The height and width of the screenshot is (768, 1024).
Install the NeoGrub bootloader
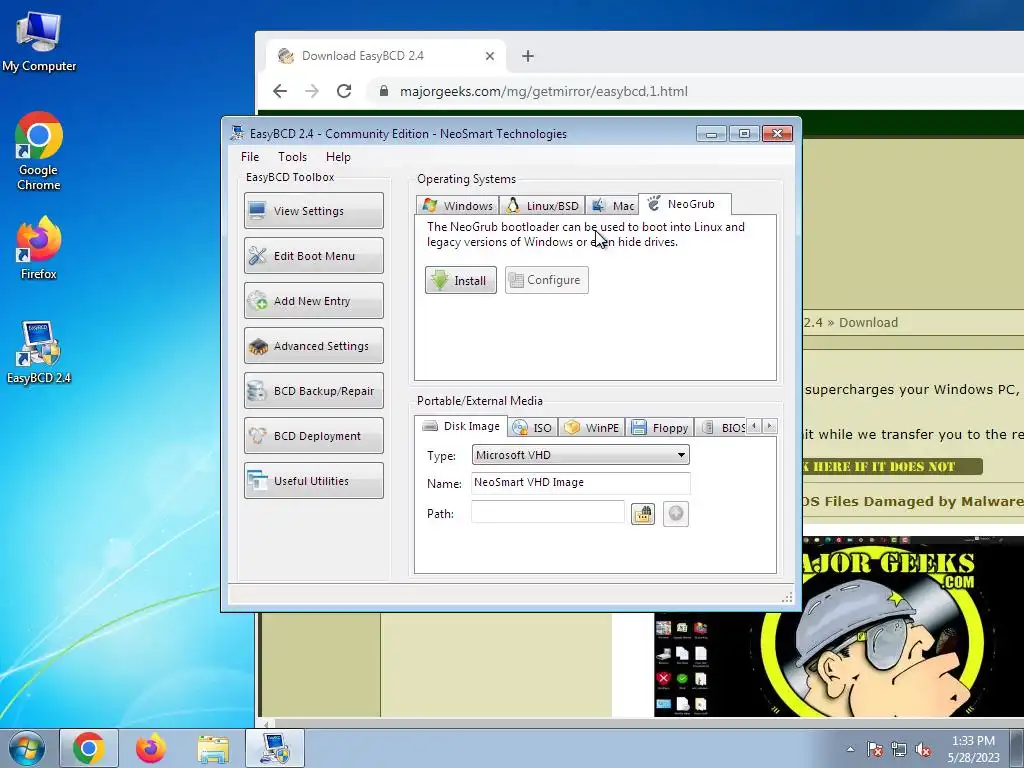tap(460, 280)
